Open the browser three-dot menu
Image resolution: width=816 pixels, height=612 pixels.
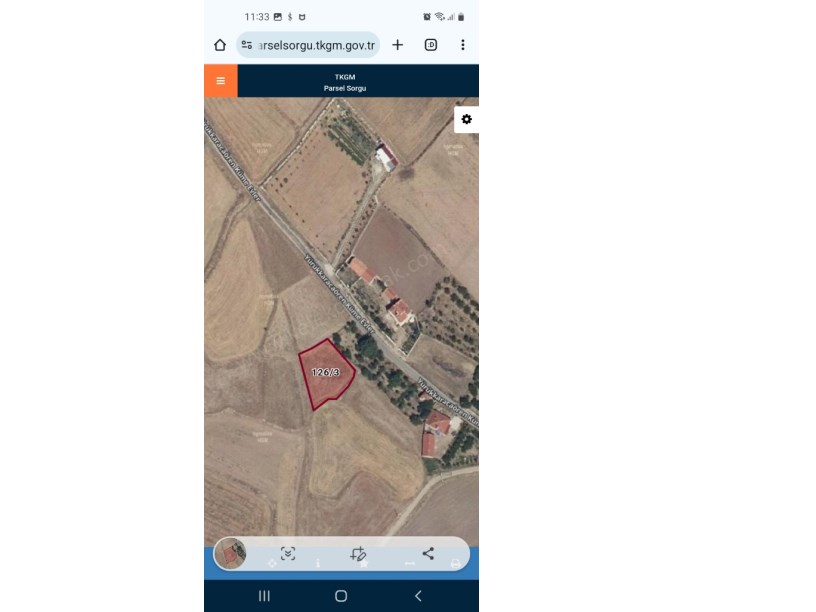[x=463, y=45]
